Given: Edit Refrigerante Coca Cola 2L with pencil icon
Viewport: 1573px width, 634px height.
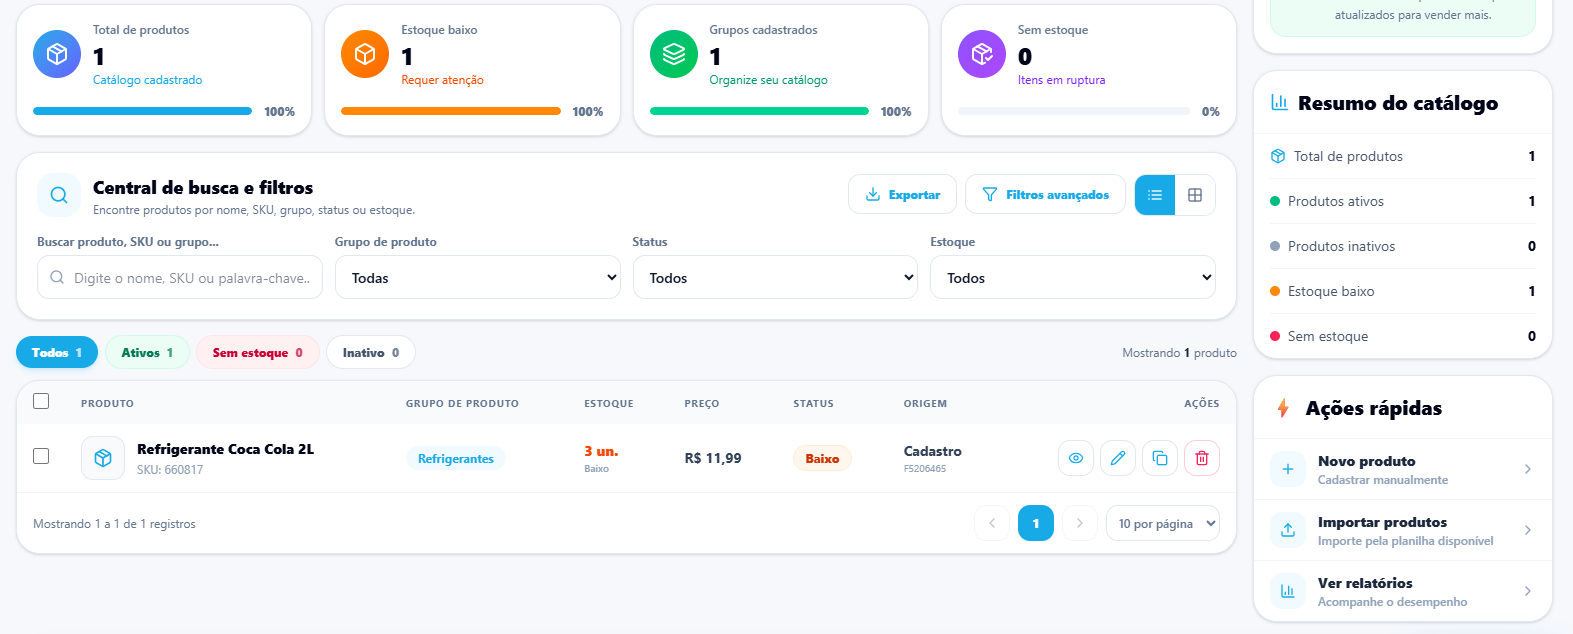Looking at the screenshot, I should point(1118,458).
